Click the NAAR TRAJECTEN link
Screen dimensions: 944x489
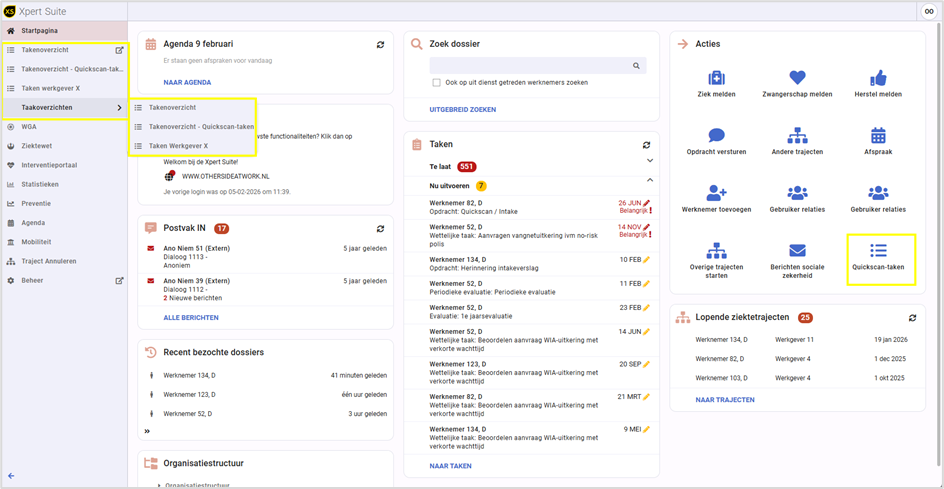725,400
